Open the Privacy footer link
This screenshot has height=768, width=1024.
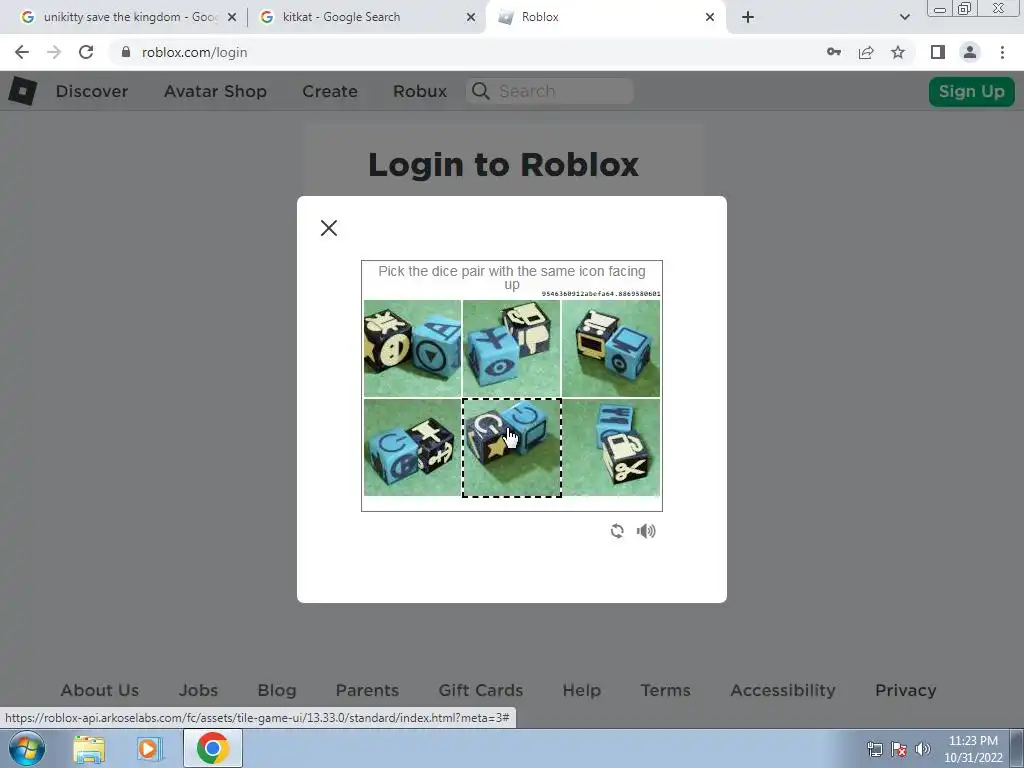pyautogui.click(x=905, y=690)
